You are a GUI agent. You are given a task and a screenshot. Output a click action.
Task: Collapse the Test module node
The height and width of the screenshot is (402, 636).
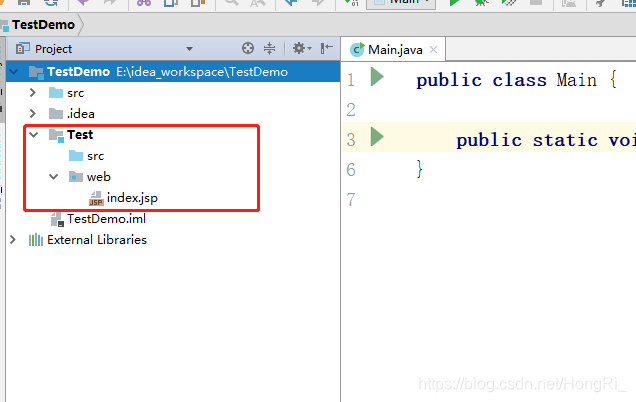[34, 135]
